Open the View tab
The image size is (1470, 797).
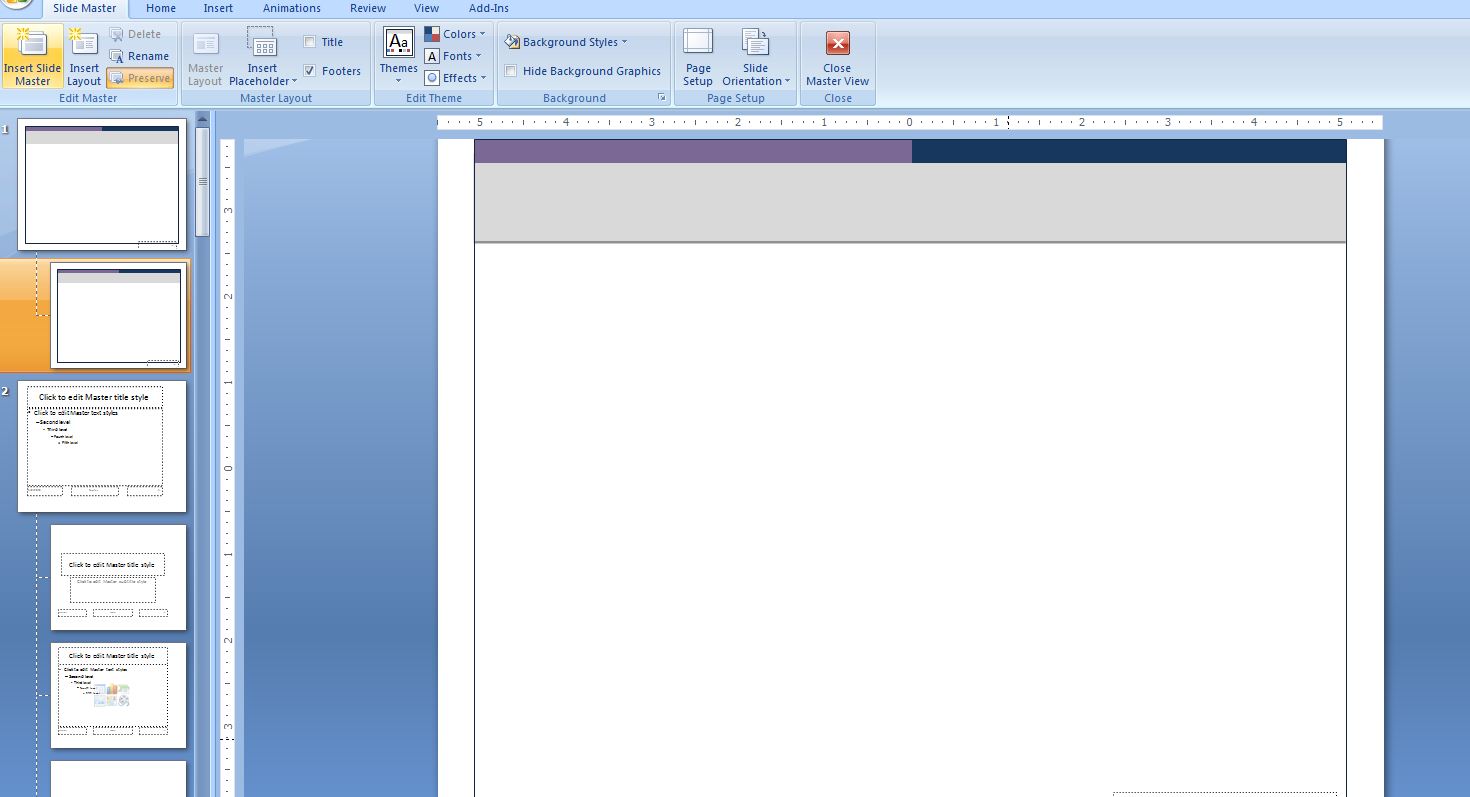coord(426,8)
